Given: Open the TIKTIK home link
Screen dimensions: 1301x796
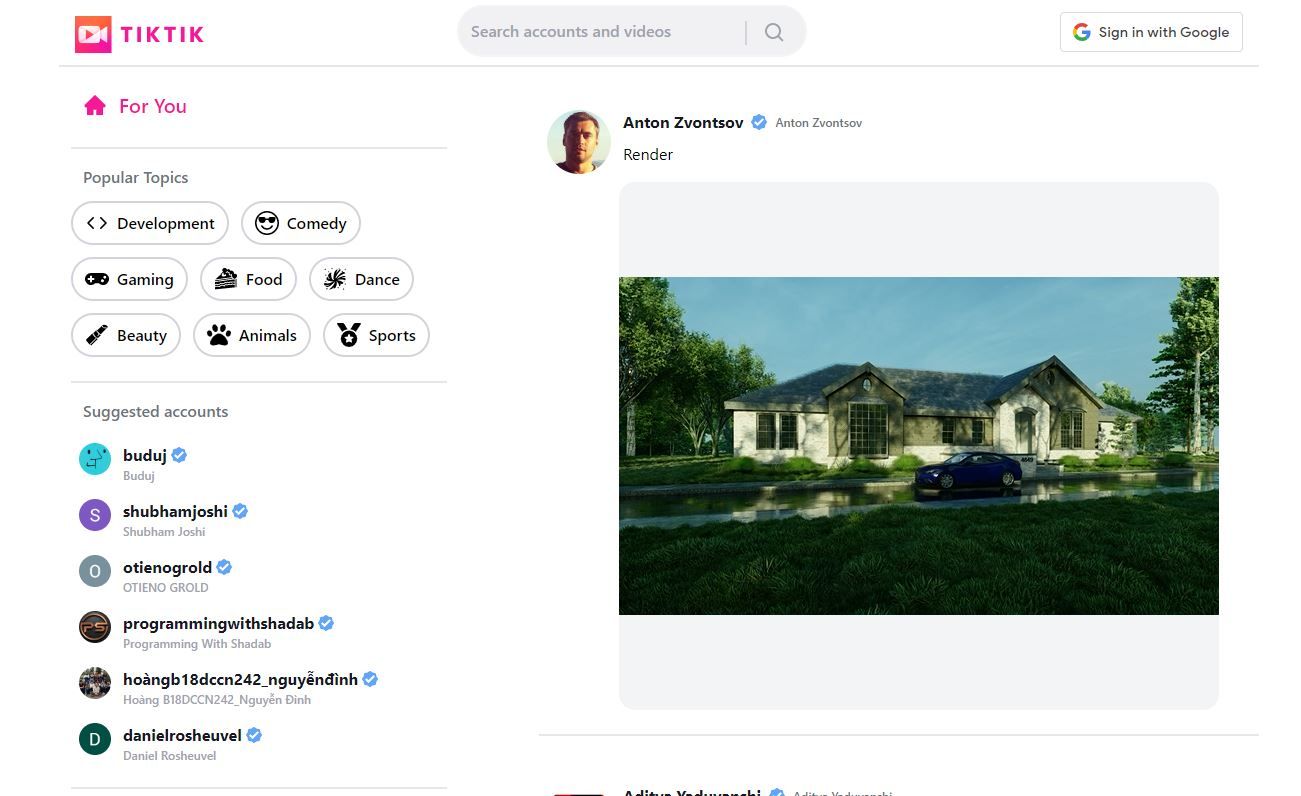Looking at the screenshot, I should (139, 34).
